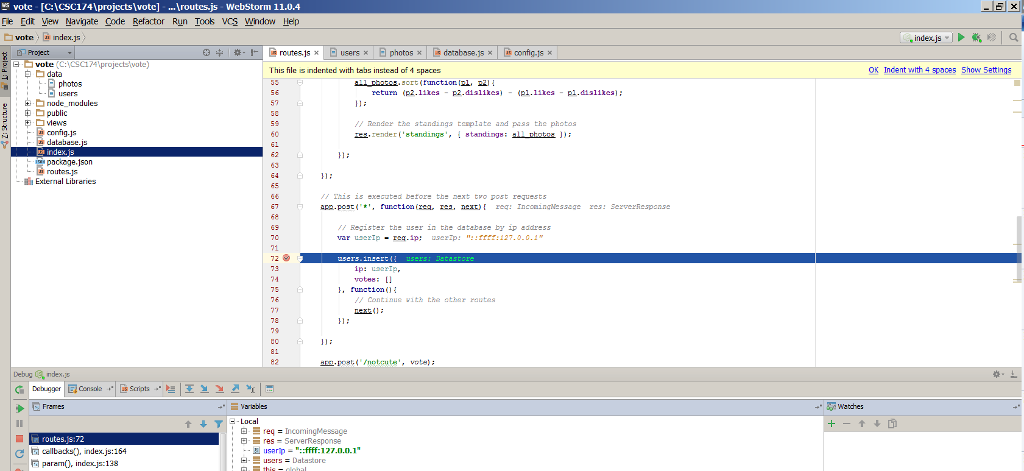Screen dimensions: 1024x471
Task: Start debugging with the Debug bug icon
Action: coord(976,37)
